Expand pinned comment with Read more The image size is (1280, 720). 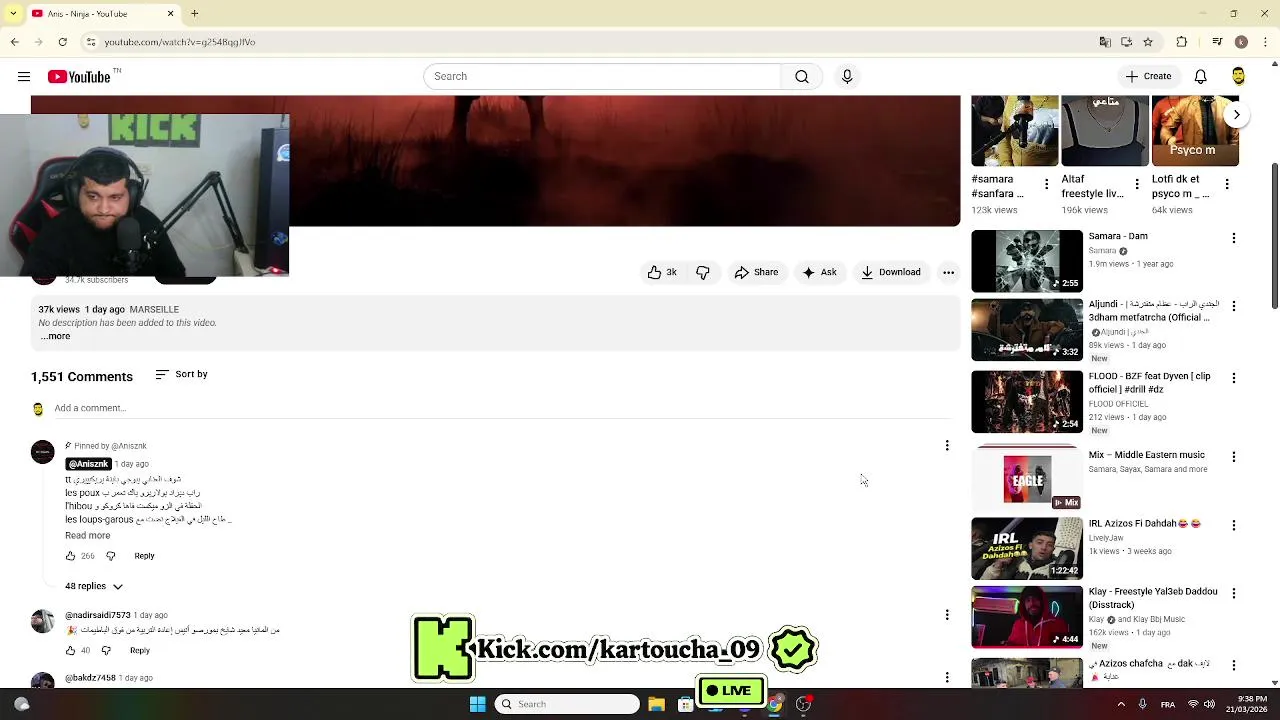coord(87,536)
